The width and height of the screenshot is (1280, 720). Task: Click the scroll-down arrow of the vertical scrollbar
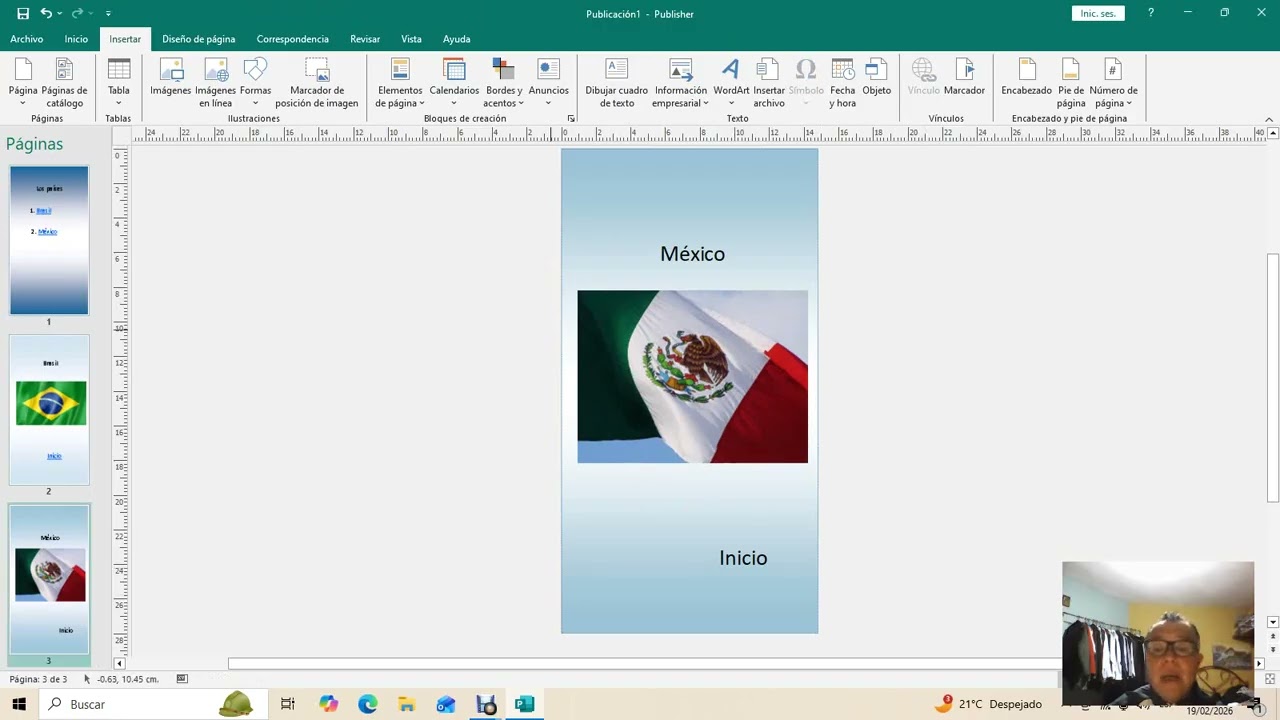[1272, 622]
